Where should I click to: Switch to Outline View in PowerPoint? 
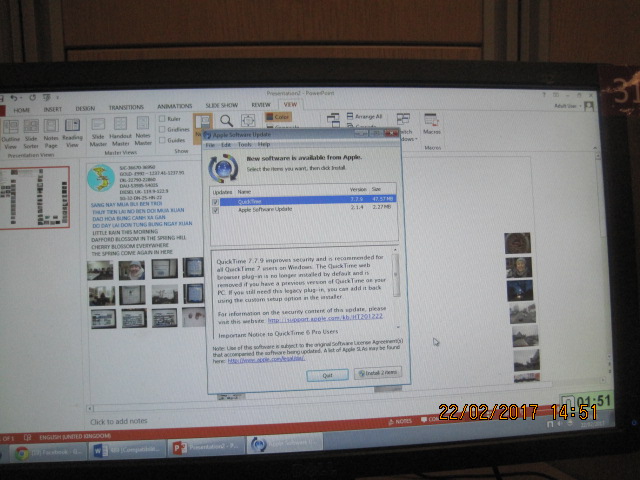[x=11, y=134]
